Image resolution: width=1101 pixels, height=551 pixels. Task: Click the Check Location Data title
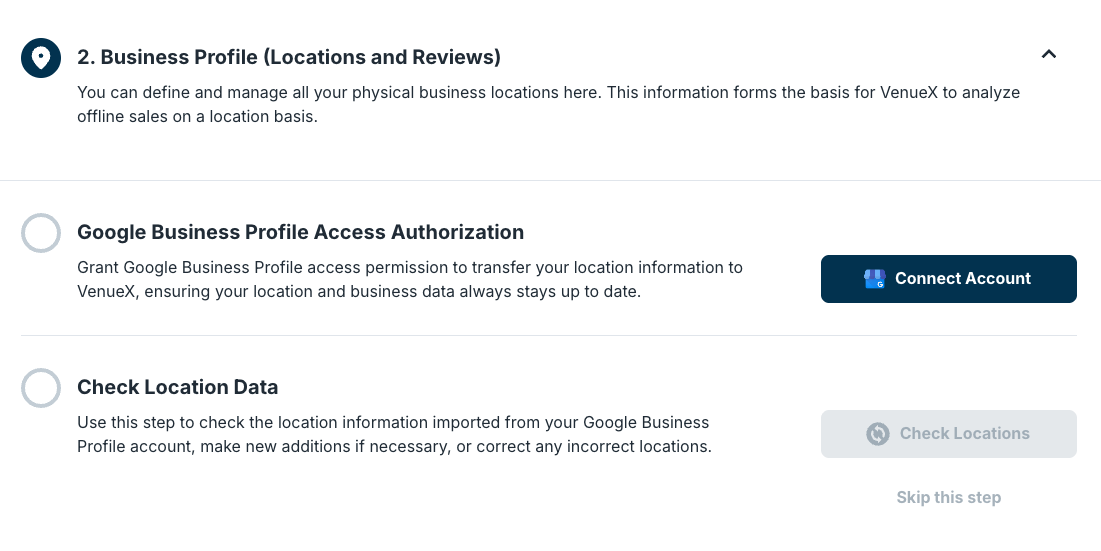[178, 387]
